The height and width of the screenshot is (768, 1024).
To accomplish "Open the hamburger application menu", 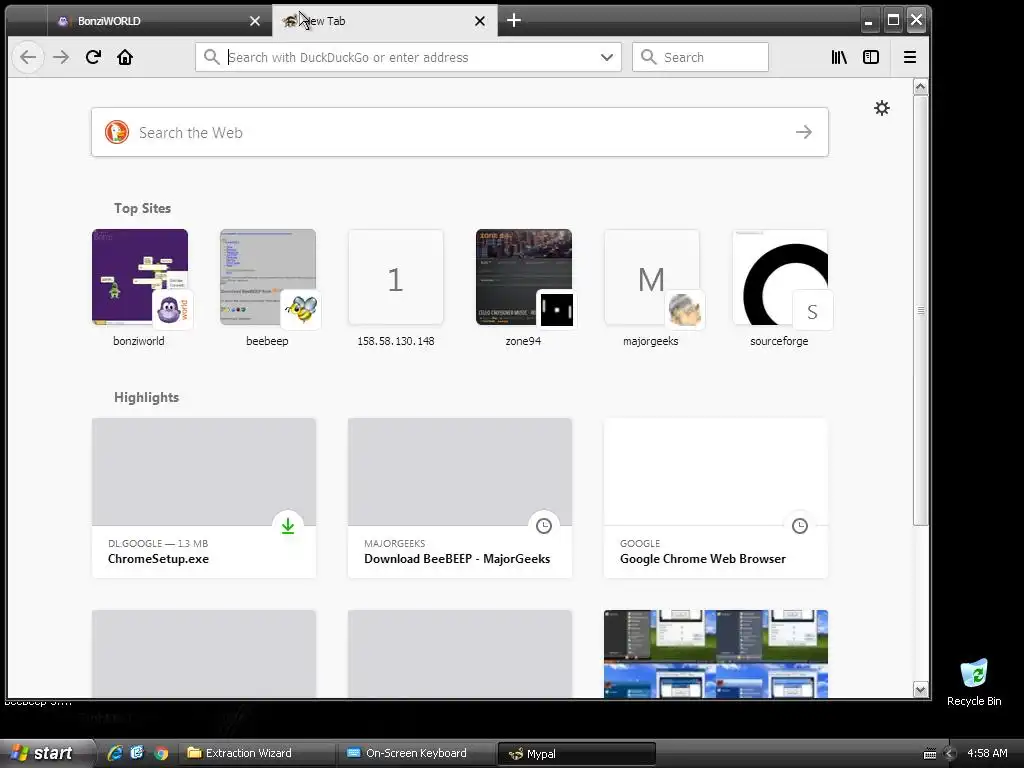I will click(910, 57).
